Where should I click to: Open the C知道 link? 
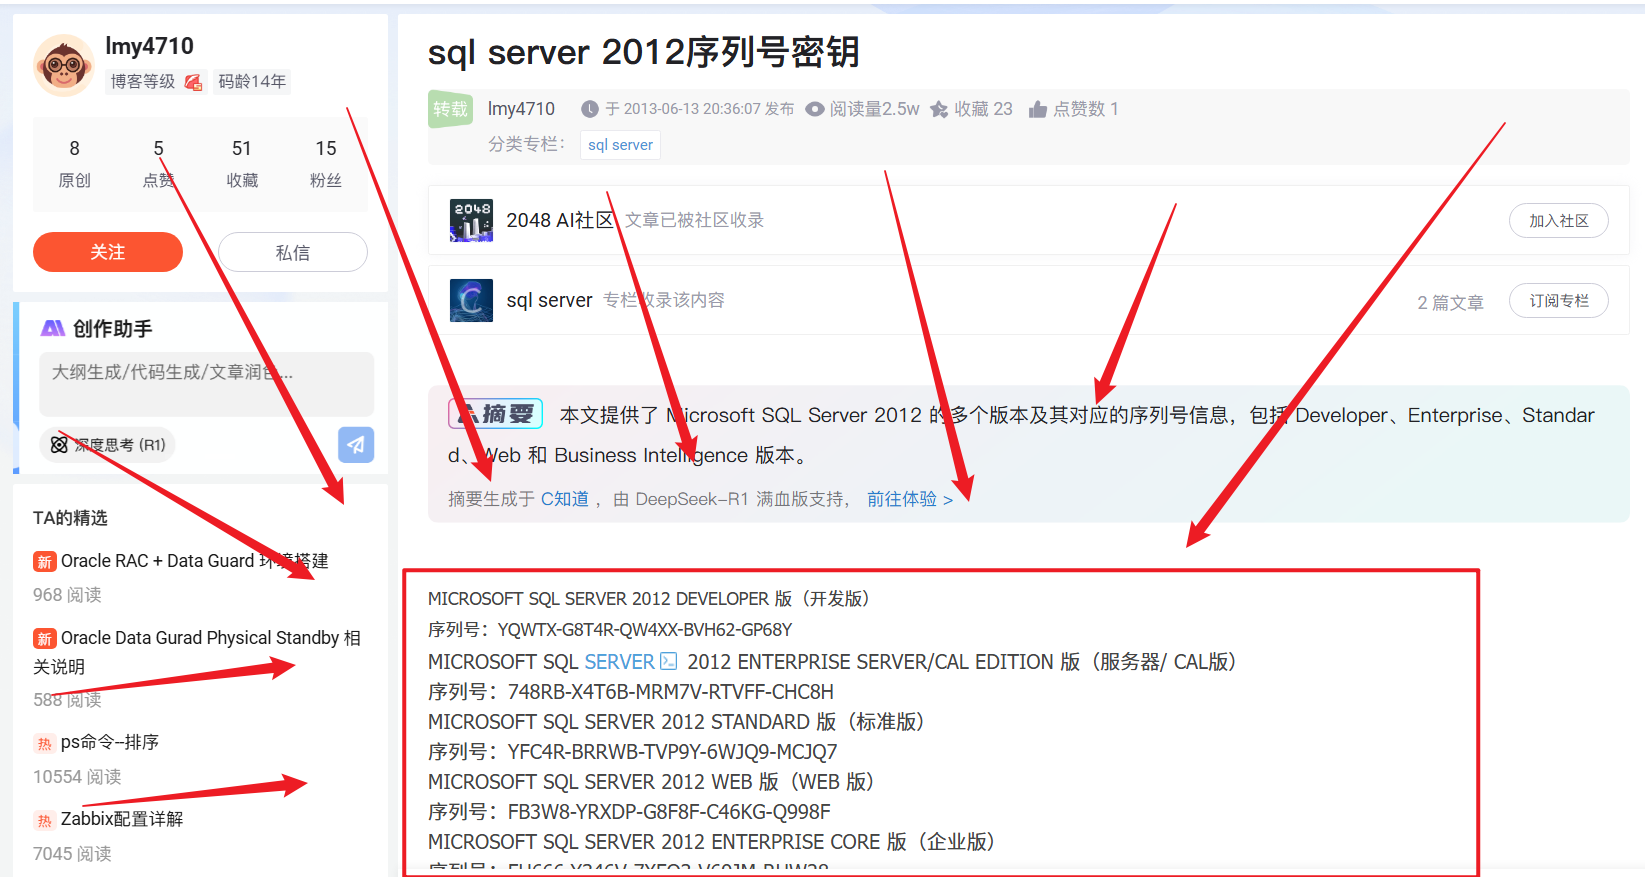pyautogui.click(x=565, y=499)
